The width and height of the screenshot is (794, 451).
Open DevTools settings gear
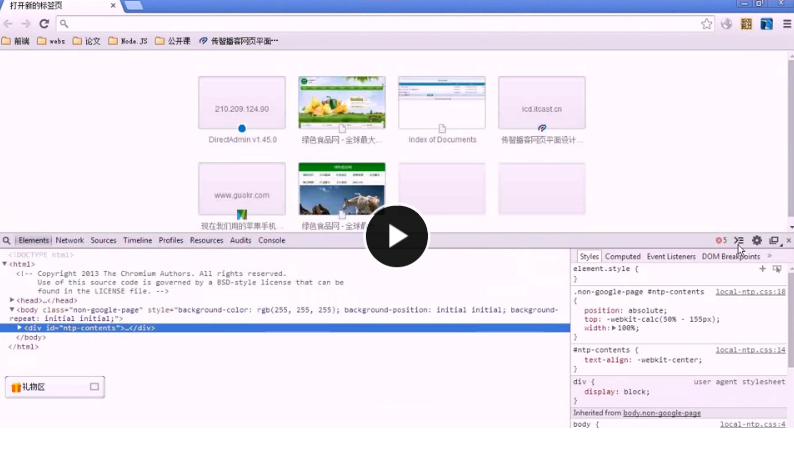point(757,240)
